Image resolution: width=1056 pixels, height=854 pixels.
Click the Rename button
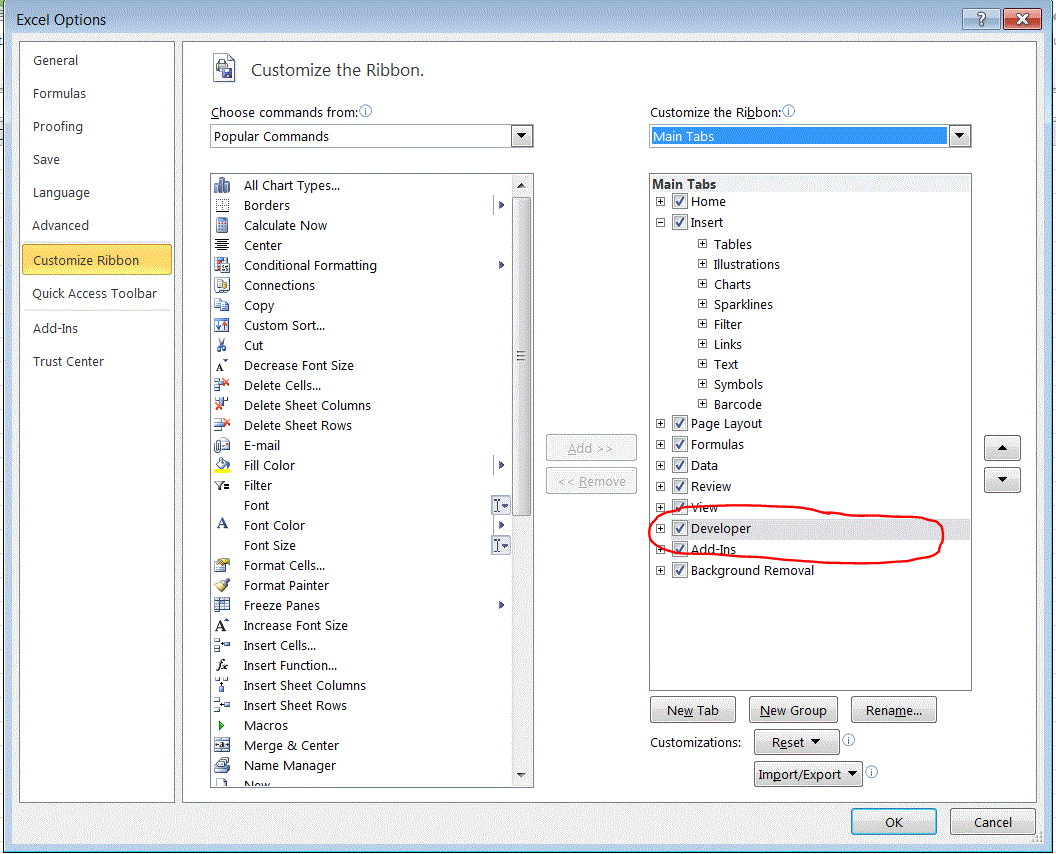click(x=893, y=710)
